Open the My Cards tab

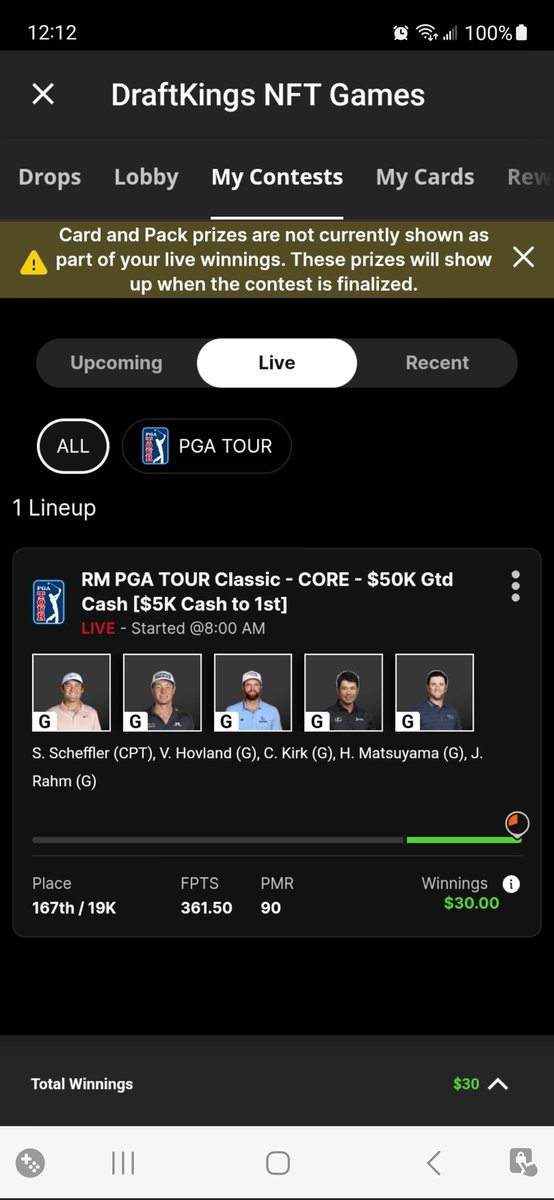point(425,178)
